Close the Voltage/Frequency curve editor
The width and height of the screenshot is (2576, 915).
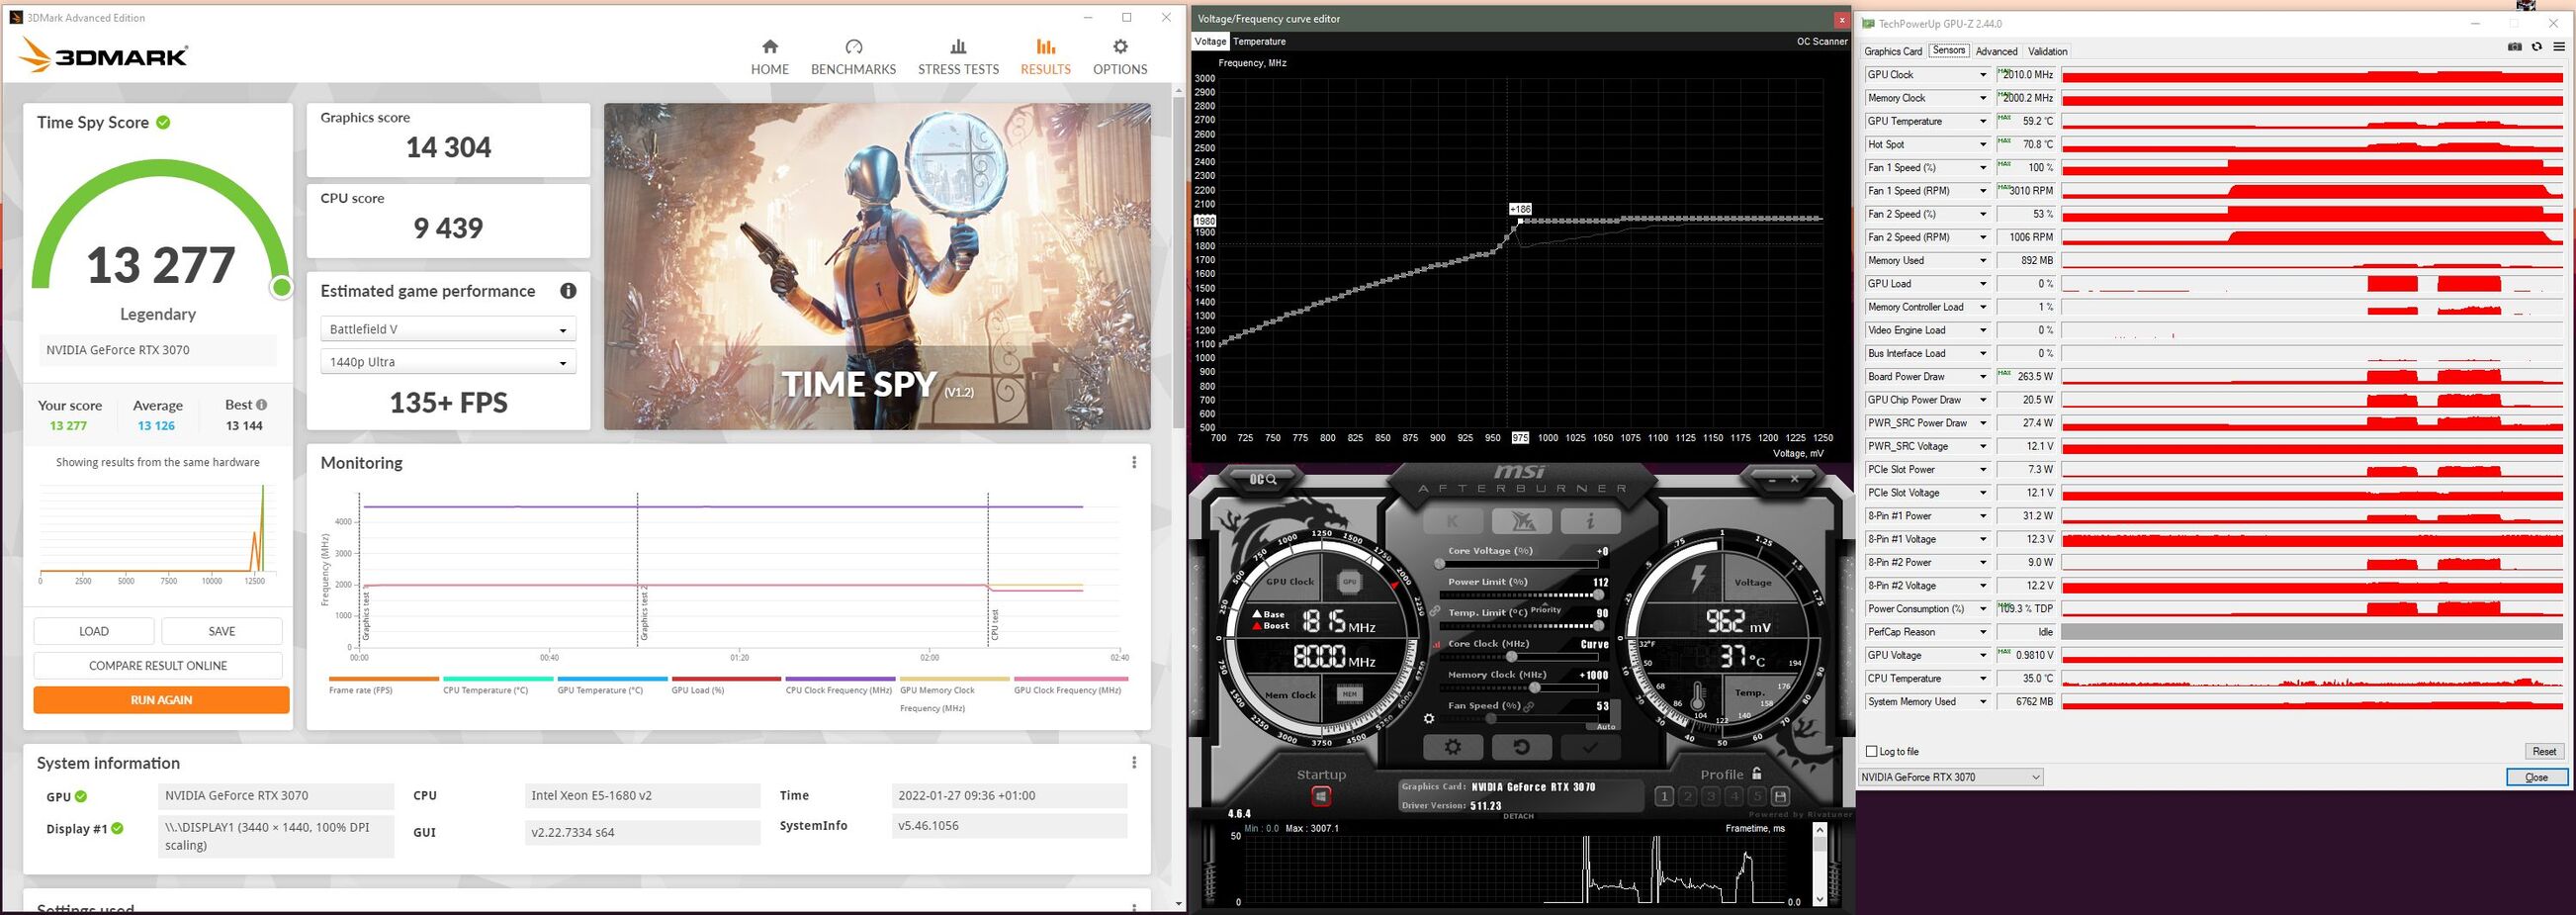pyautogui.click(x=1841, y=19)
